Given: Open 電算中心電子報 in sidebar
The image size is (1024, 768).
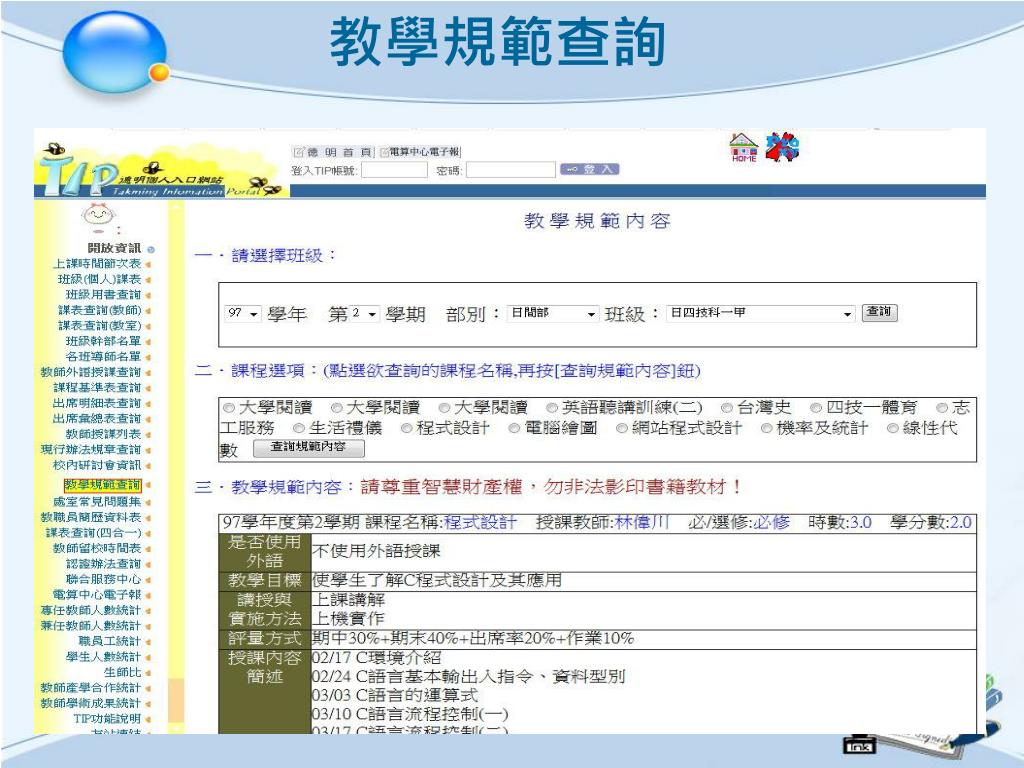Looking at the screenshot, I should coord(97,595).
